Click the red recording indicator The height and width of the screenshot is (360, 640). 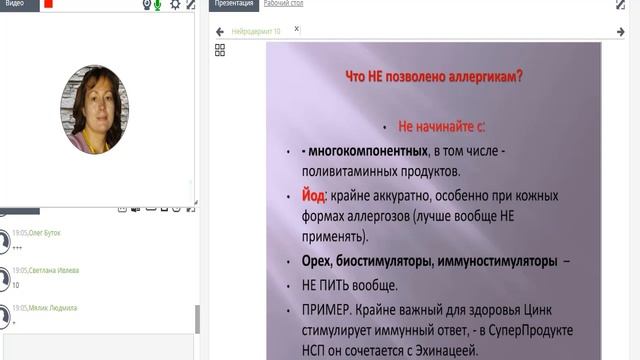tap(49, 4)
